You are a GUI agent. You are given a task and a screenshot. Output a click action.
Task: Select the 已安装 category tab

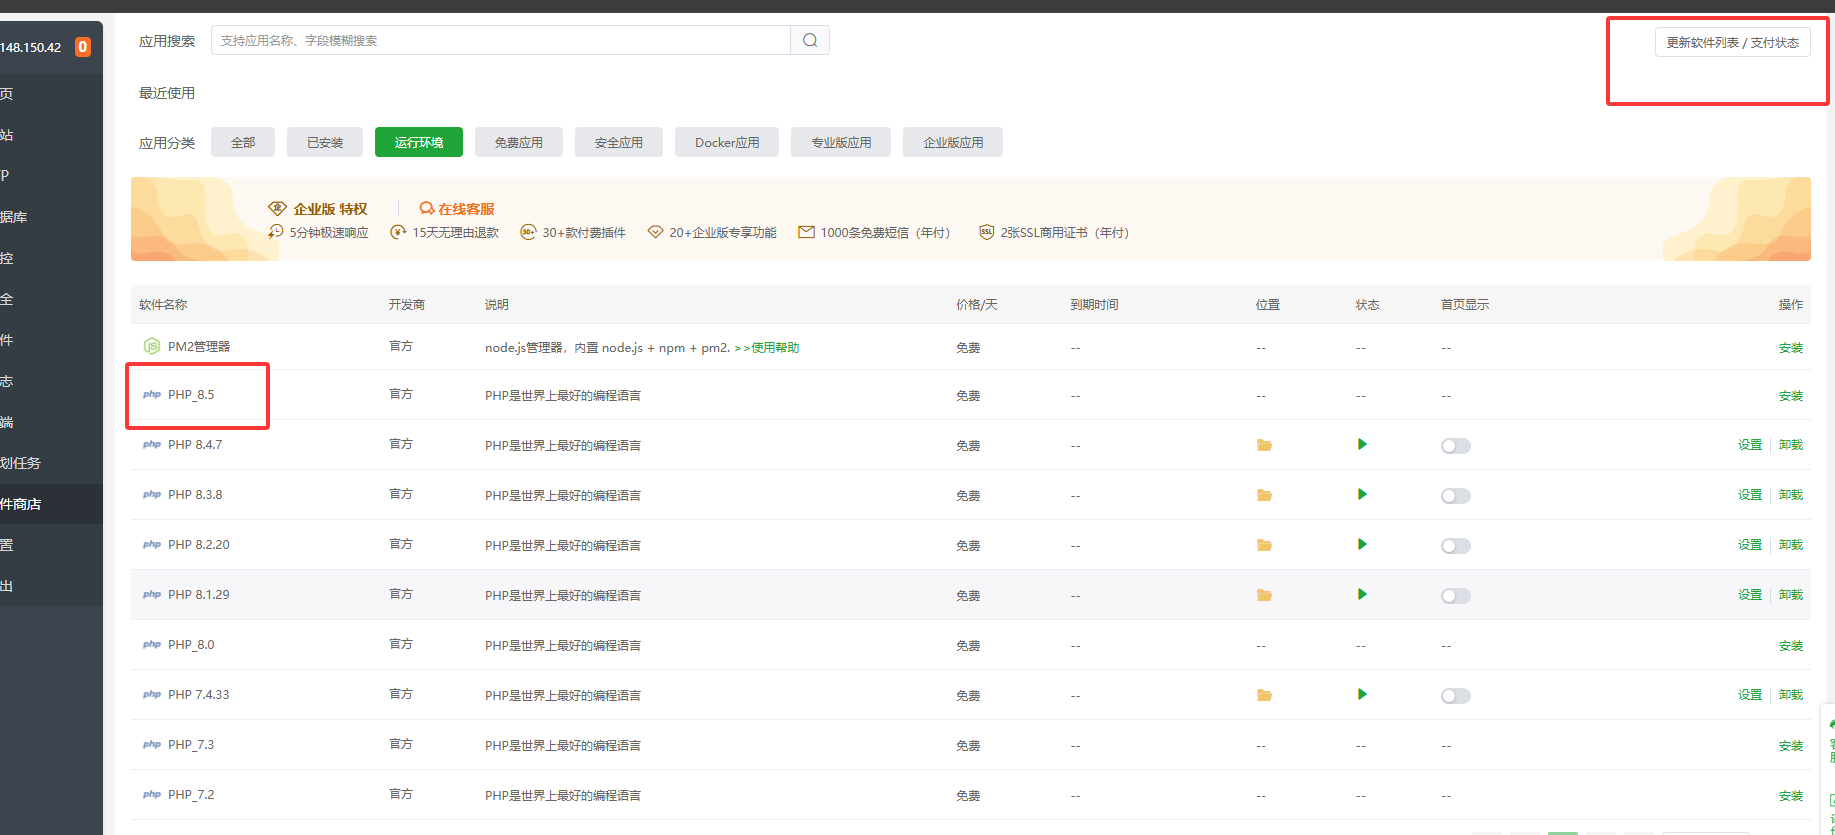coord(325,143)
